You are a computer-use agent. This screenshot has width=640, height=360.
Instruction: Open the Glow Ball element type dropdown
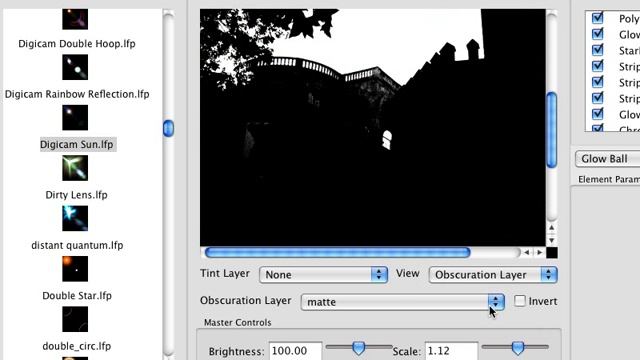(607, 159)
